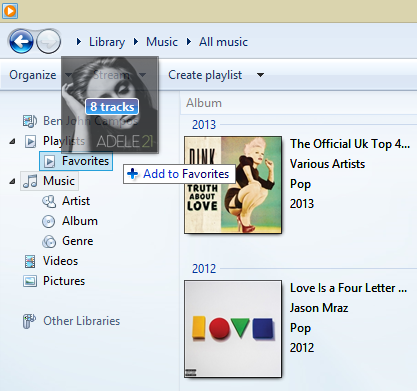
Task: Click the Various Artists album artist text
Action: pyautogui.click(x=327, y=164)
